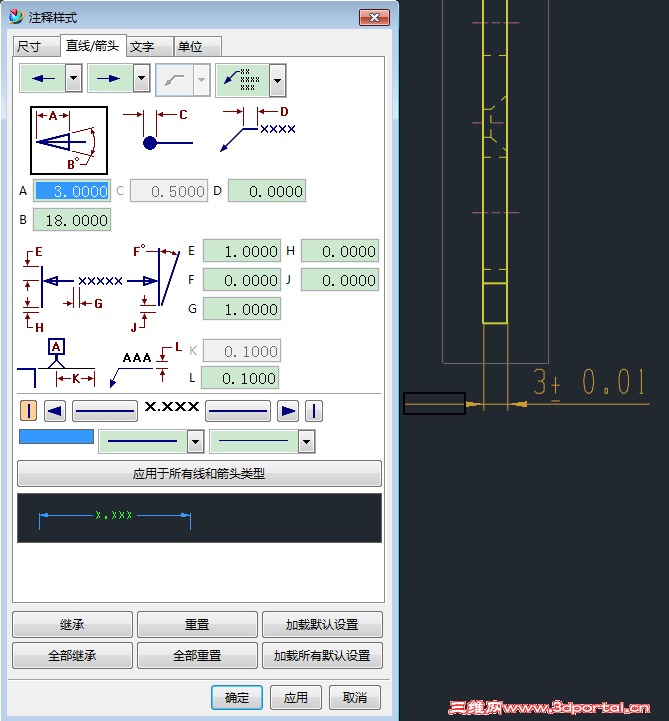Close the 注释样式 dialog
The height and width of the screenshot is (721, 669).
coord(374,18)
